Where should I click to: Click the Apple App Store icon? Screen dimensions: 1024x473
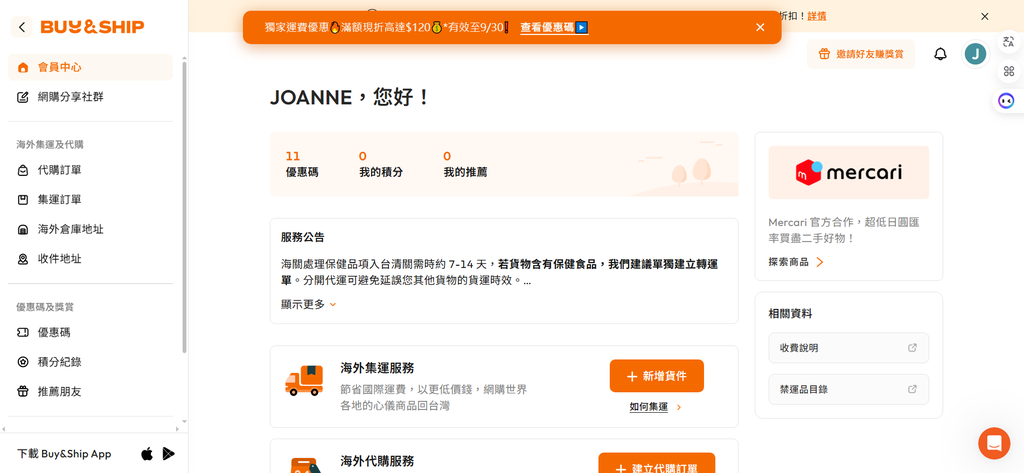coord(147,453)
